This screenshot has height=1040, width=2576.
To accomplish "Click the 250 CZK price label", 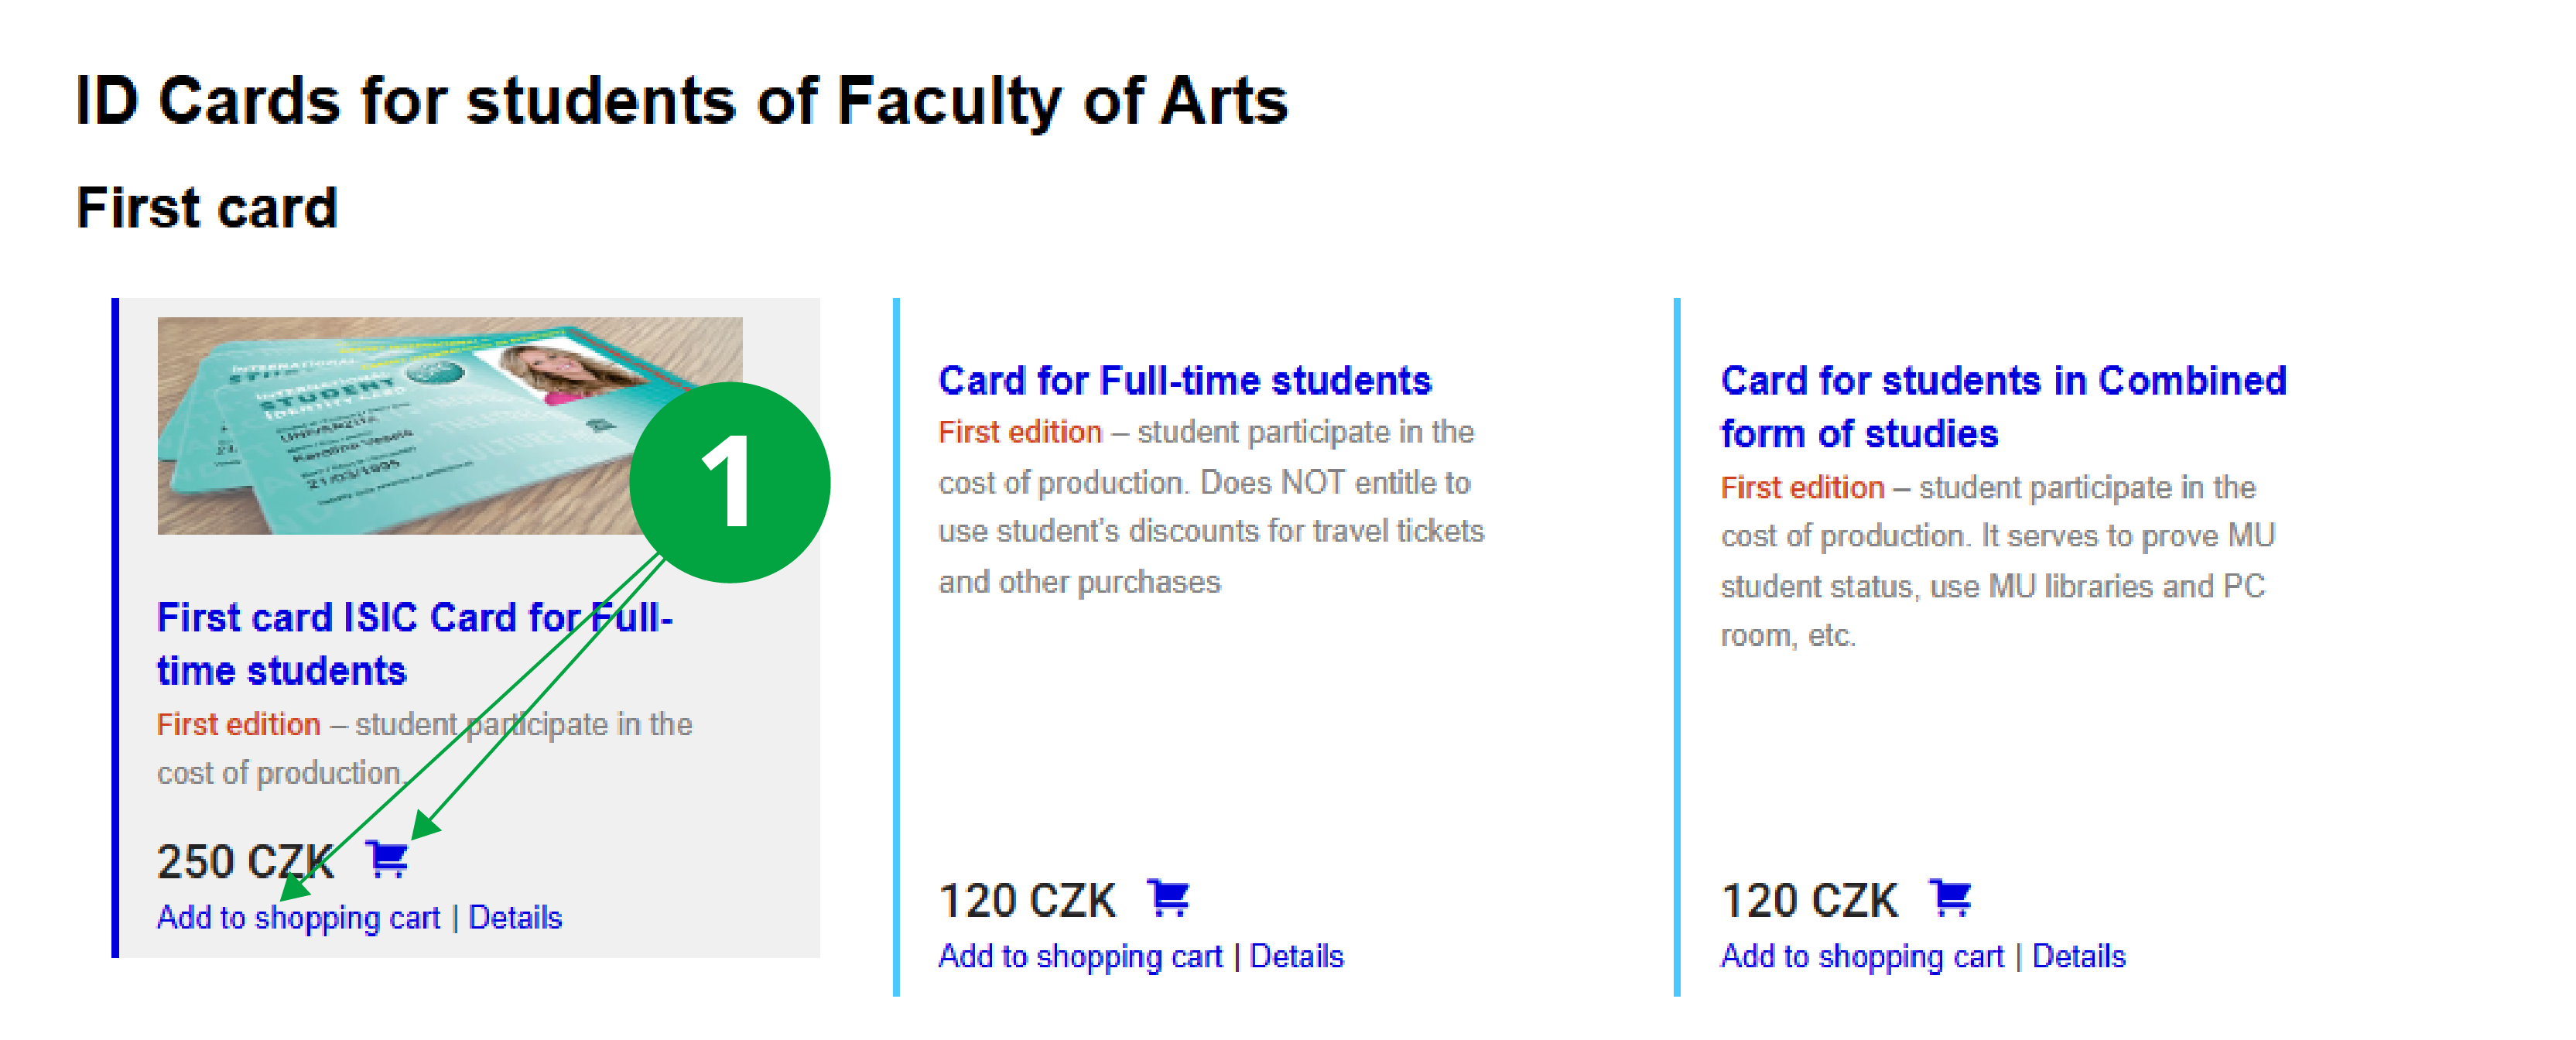I will [x=246, y=861].
